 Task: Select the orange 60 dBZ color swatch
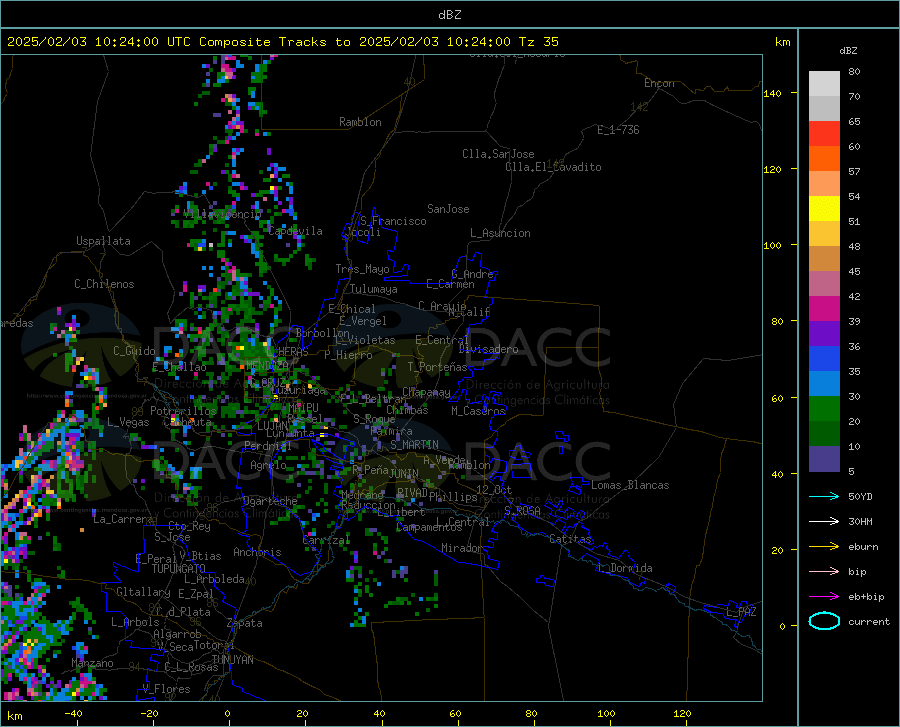coord(824,159)
